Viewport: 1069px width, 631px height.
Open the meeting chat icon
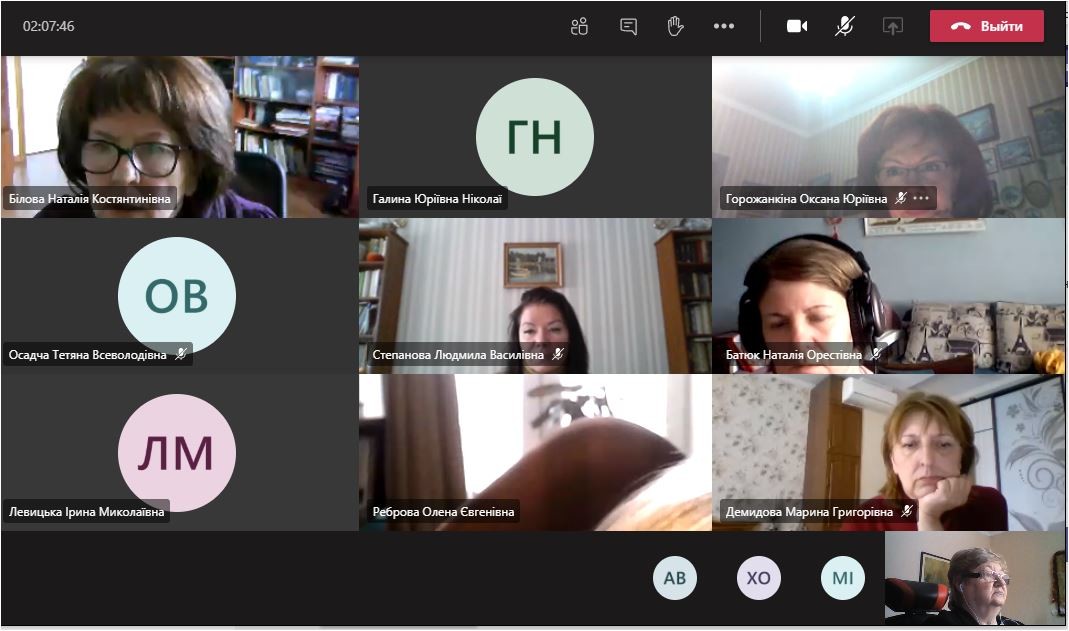tap(629, 27)
